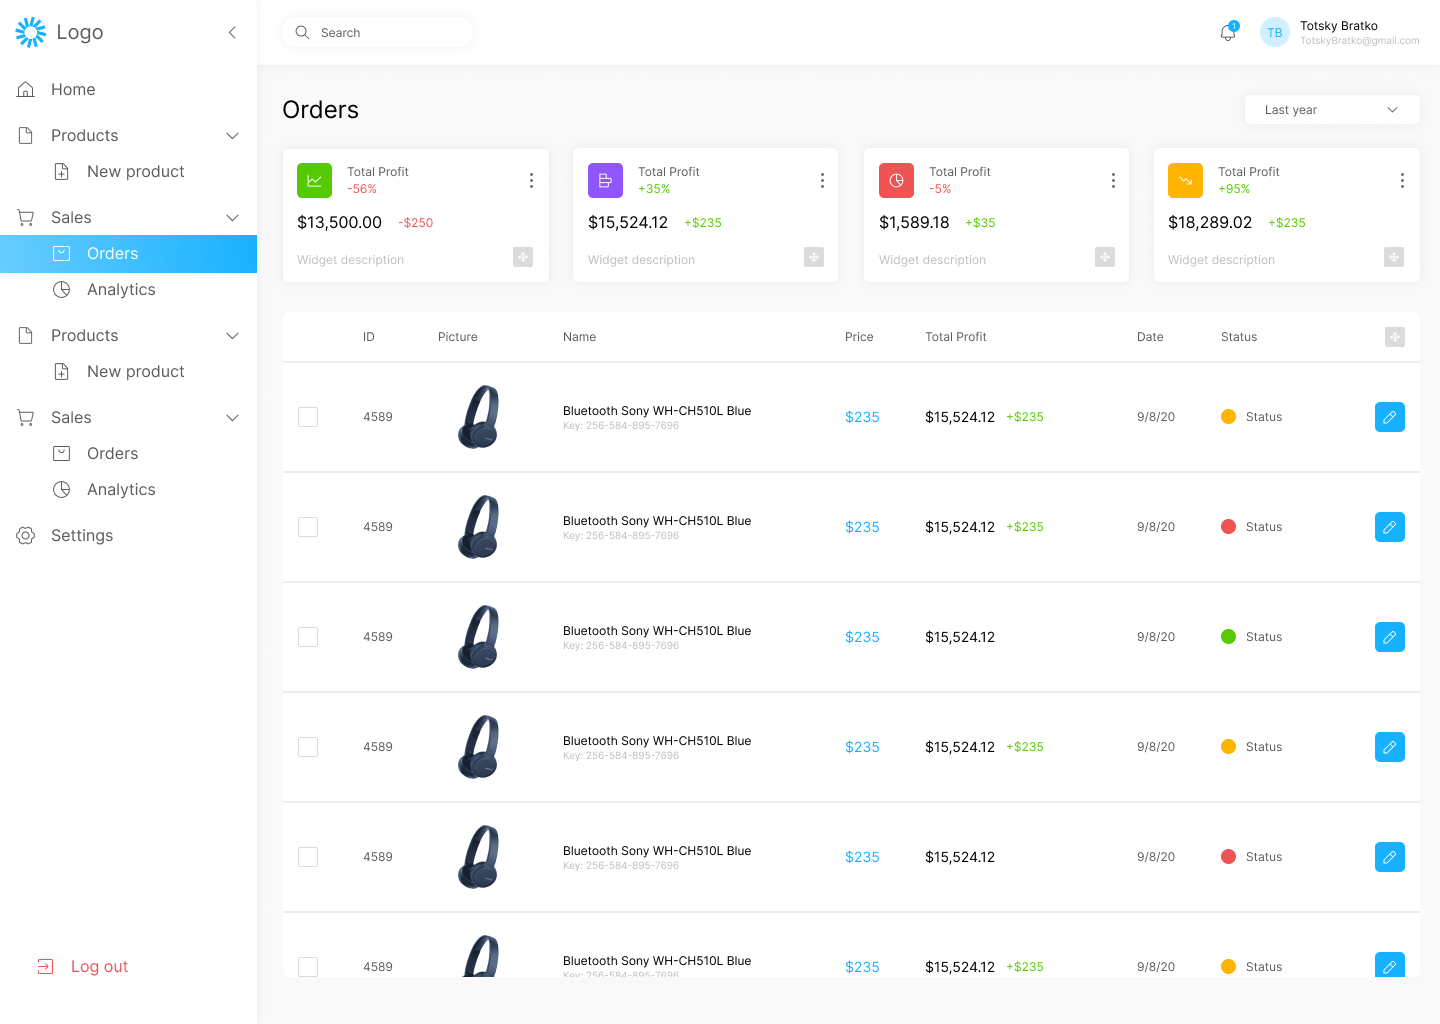Click the TB user avatar
Image resolution: width=1440 pixels, height=1024 pixels.
click(x=1274, y=33)
